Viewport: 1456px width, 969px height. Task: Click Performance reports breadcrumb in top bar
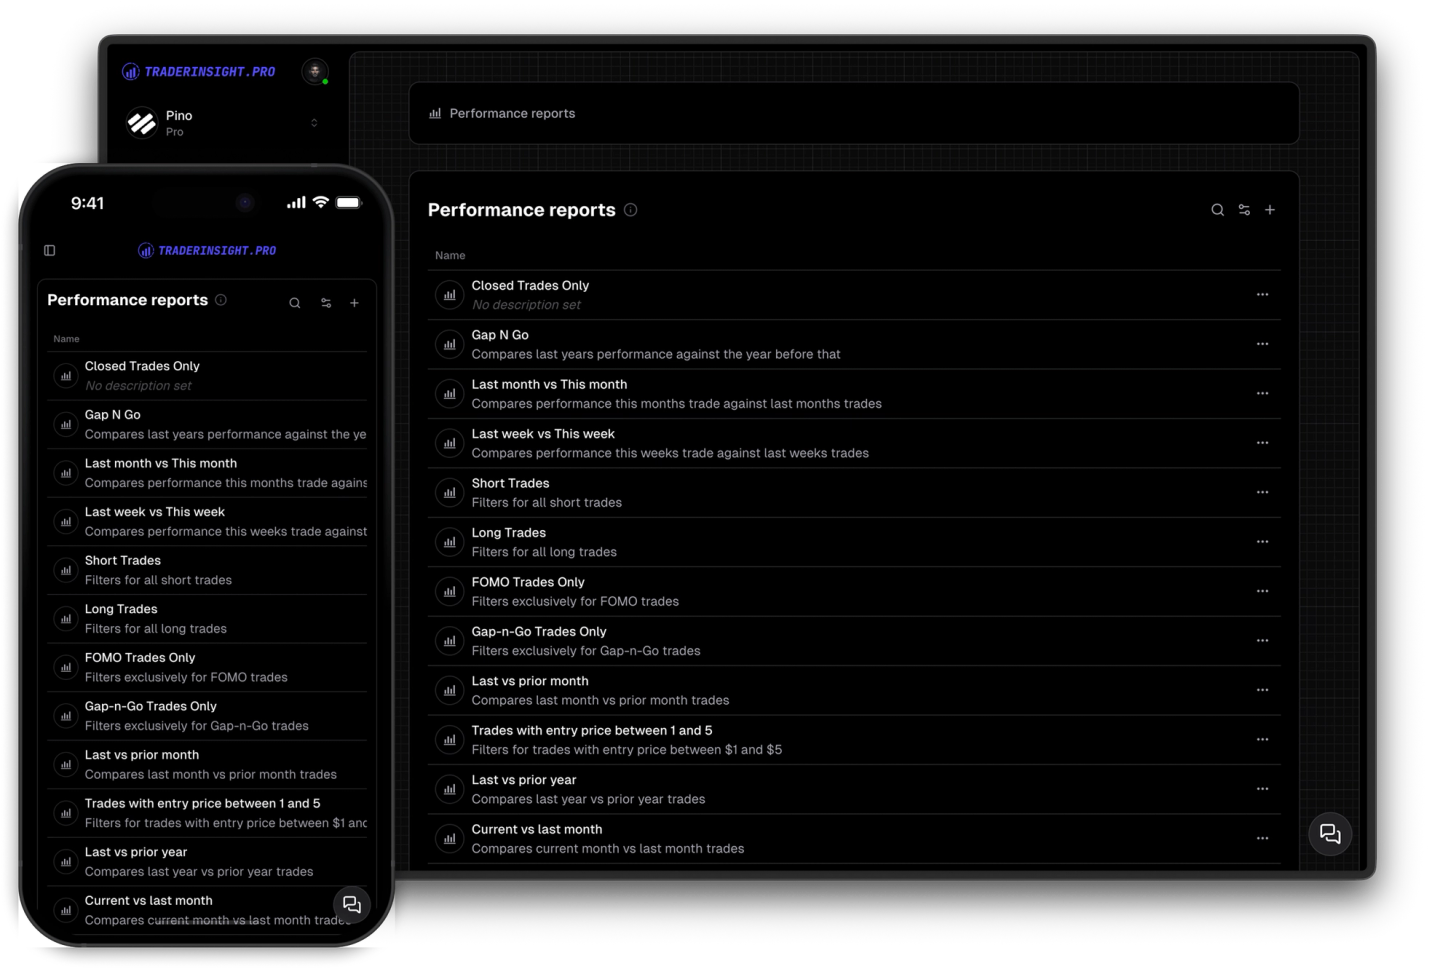coord(502,114)
